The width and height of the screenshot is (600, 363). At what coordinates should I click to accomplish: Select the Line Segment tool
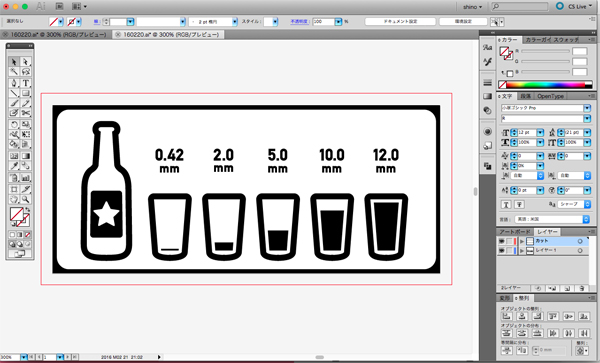14,93
